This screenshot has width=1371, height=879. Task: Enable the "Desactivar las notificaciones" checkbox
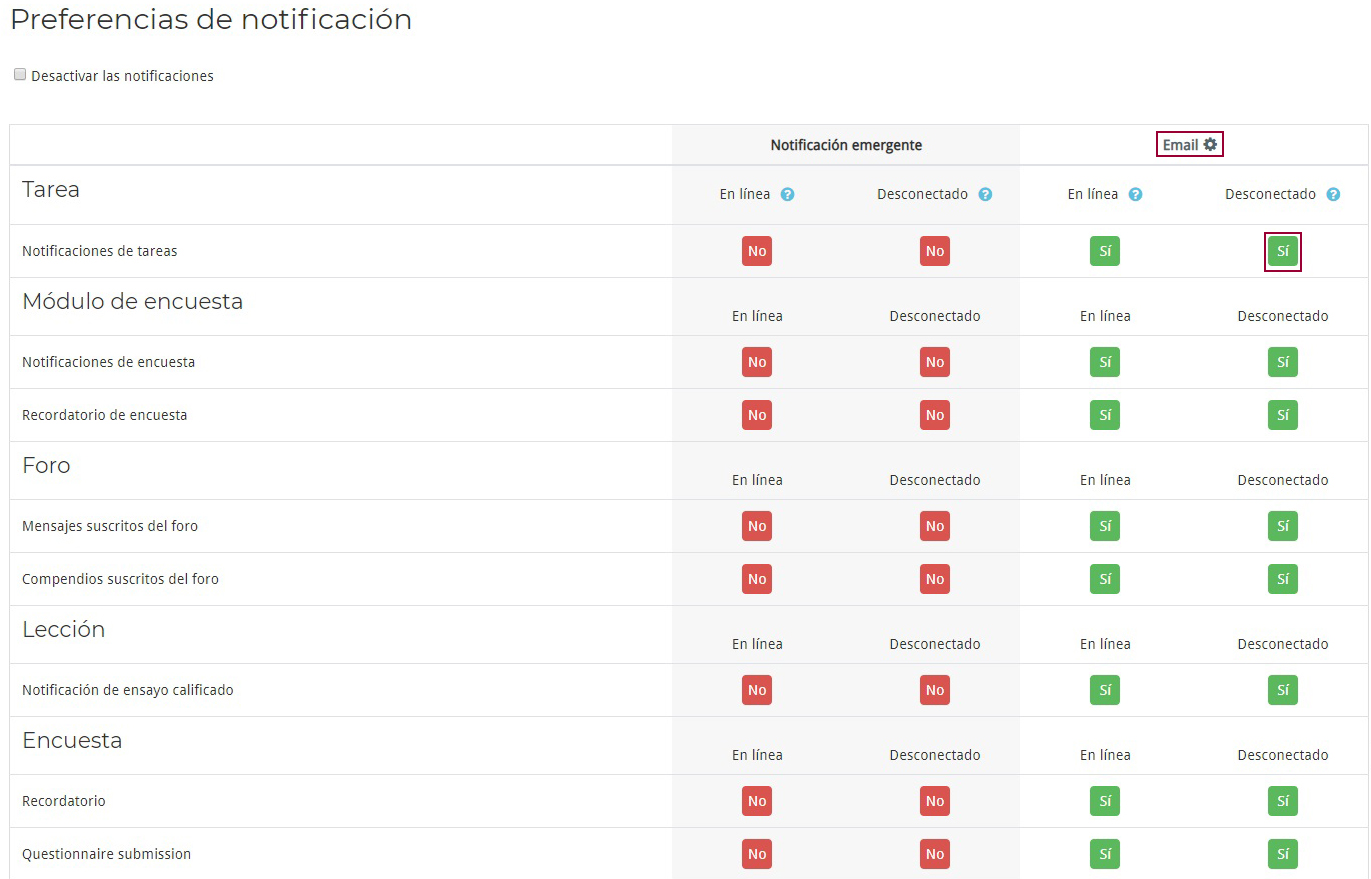[19, 73]
